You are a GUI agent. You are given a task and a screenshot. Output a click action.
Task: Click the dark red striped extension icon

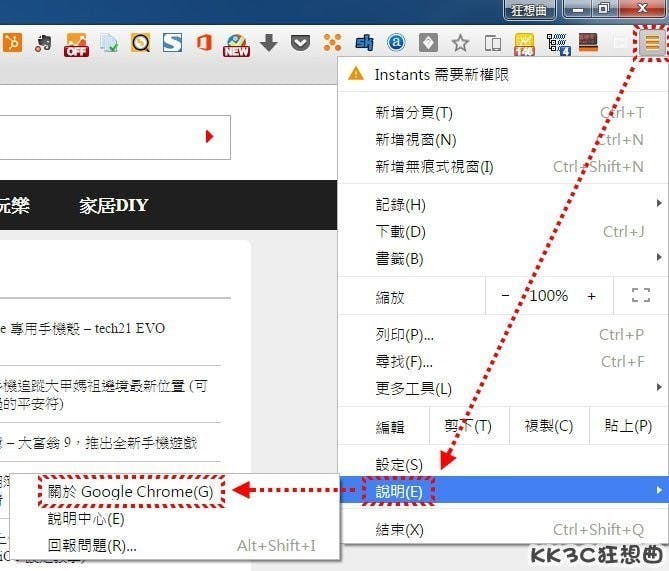588,43
